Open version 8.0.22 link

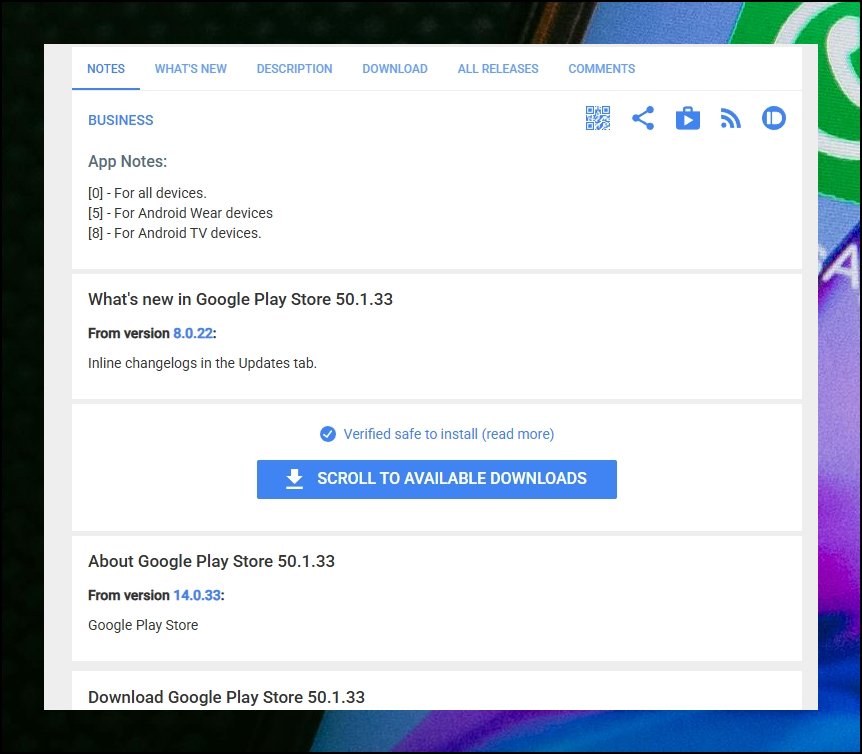point(193,334)
